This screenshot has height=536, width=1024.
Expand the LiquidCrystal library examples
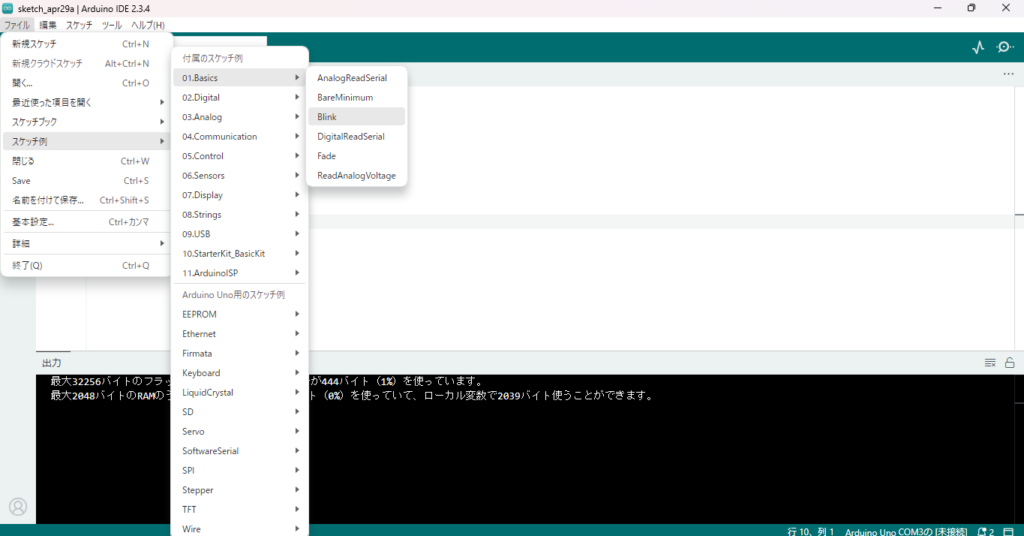pos(240,392)
